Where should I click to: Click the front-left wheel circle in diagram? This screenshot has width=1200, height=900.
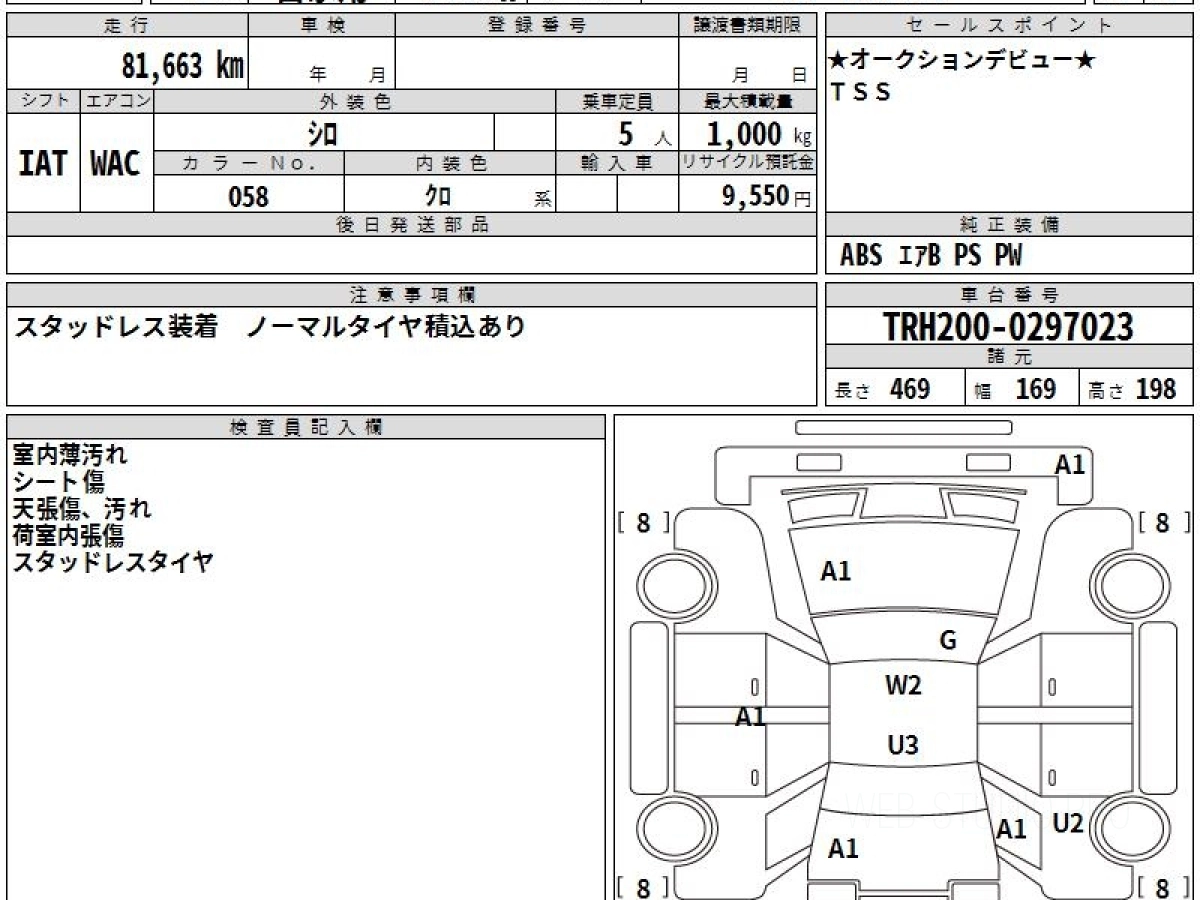coord(673,584)
